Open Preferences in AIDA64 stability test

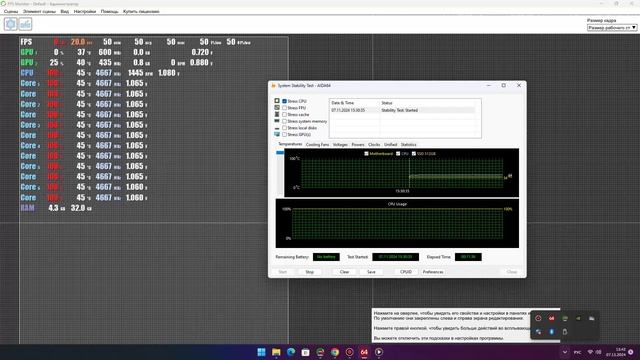(x=433, y=272)
